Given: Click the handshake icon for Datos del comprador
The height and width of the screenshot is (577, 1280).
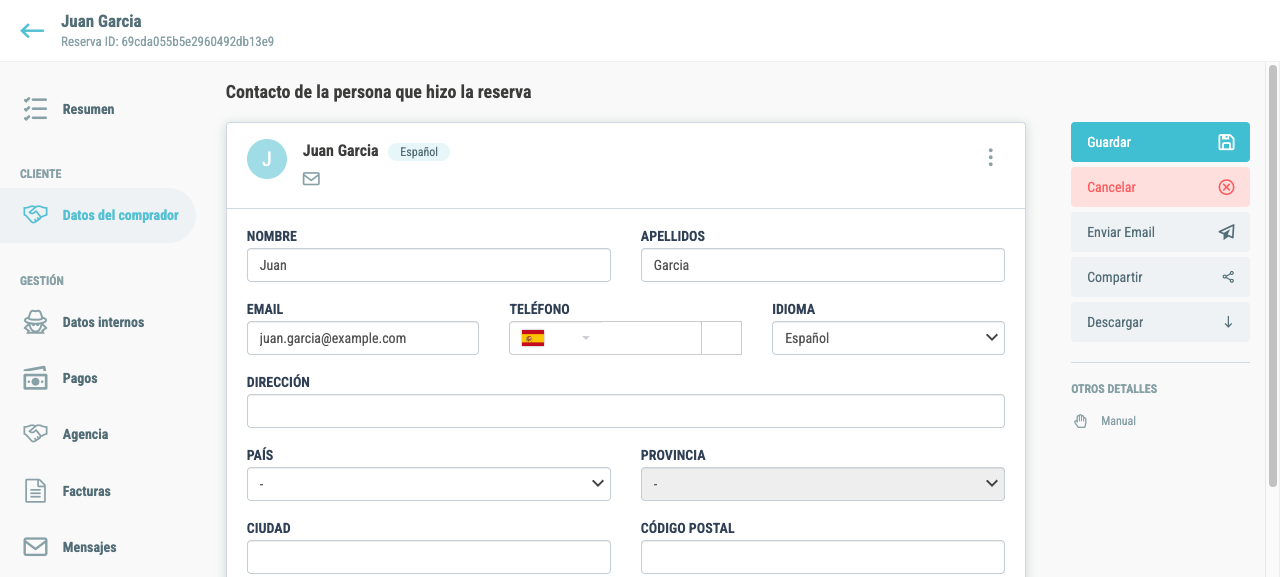Looking at the screenshot, I should (35, 215).
